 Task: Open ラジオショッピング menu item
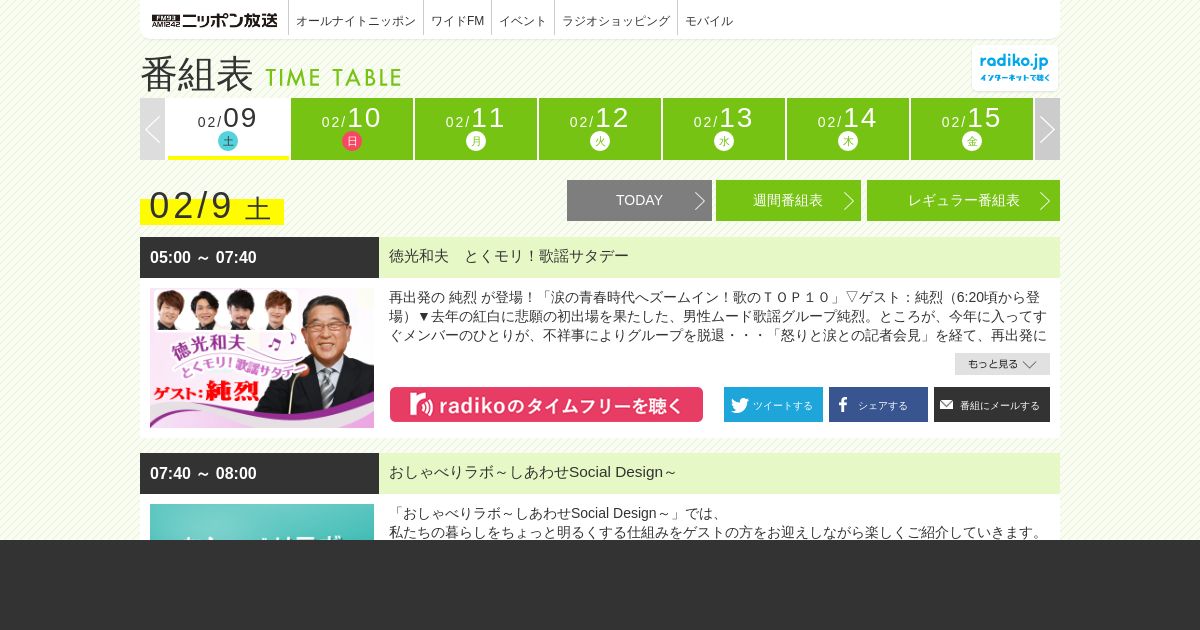click(616, 20)
